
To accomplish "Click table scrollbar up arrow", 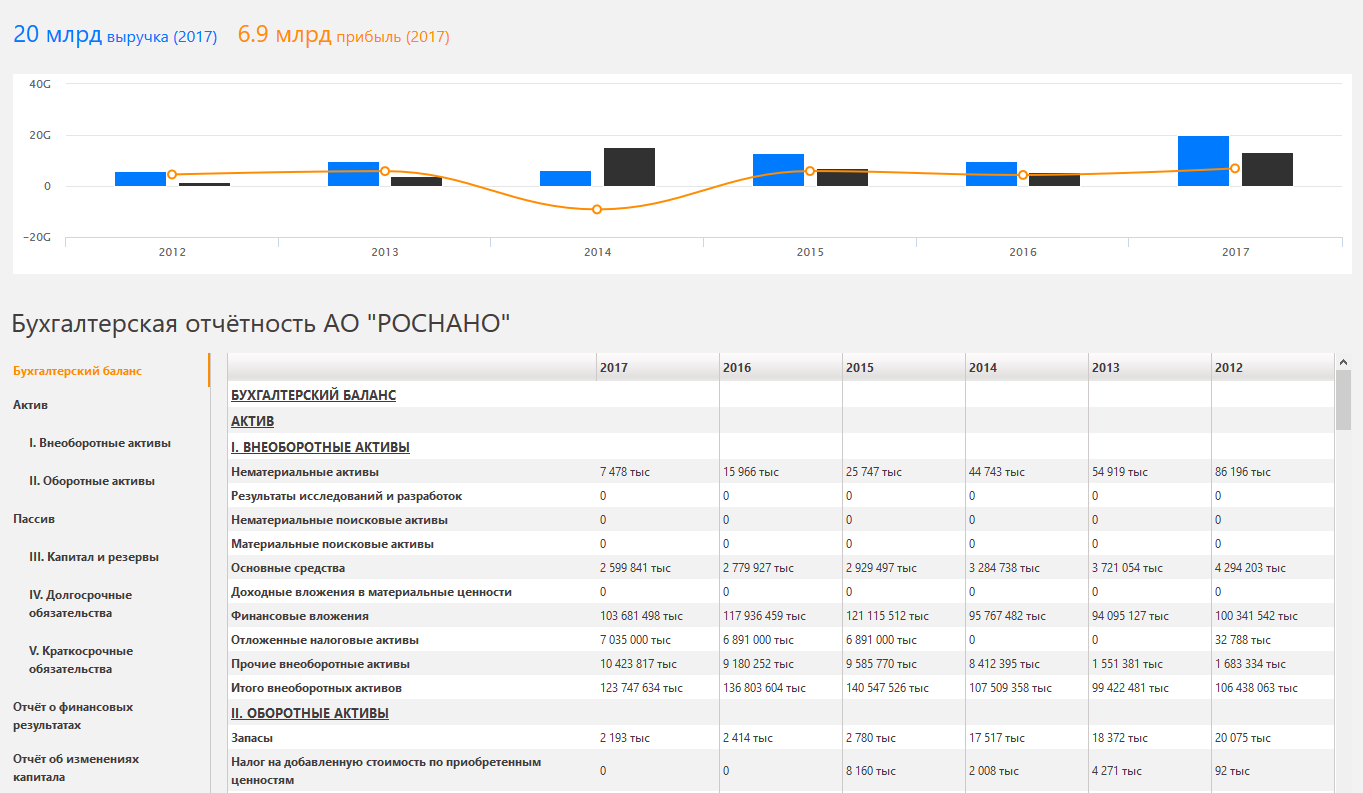I will (x=1343, y=362).
